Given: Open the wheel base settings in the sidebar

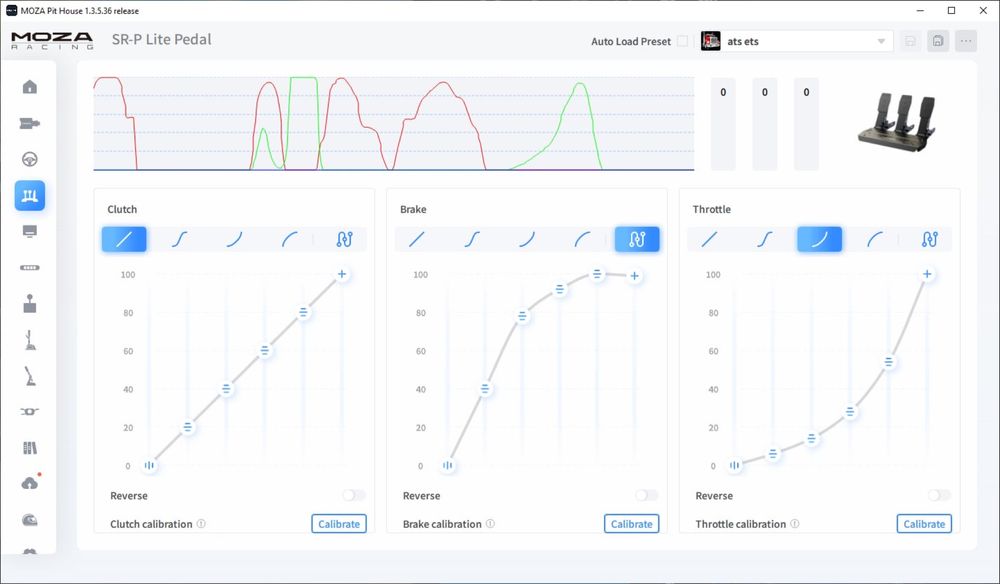Looking at the screenshot, I should 30,123.
